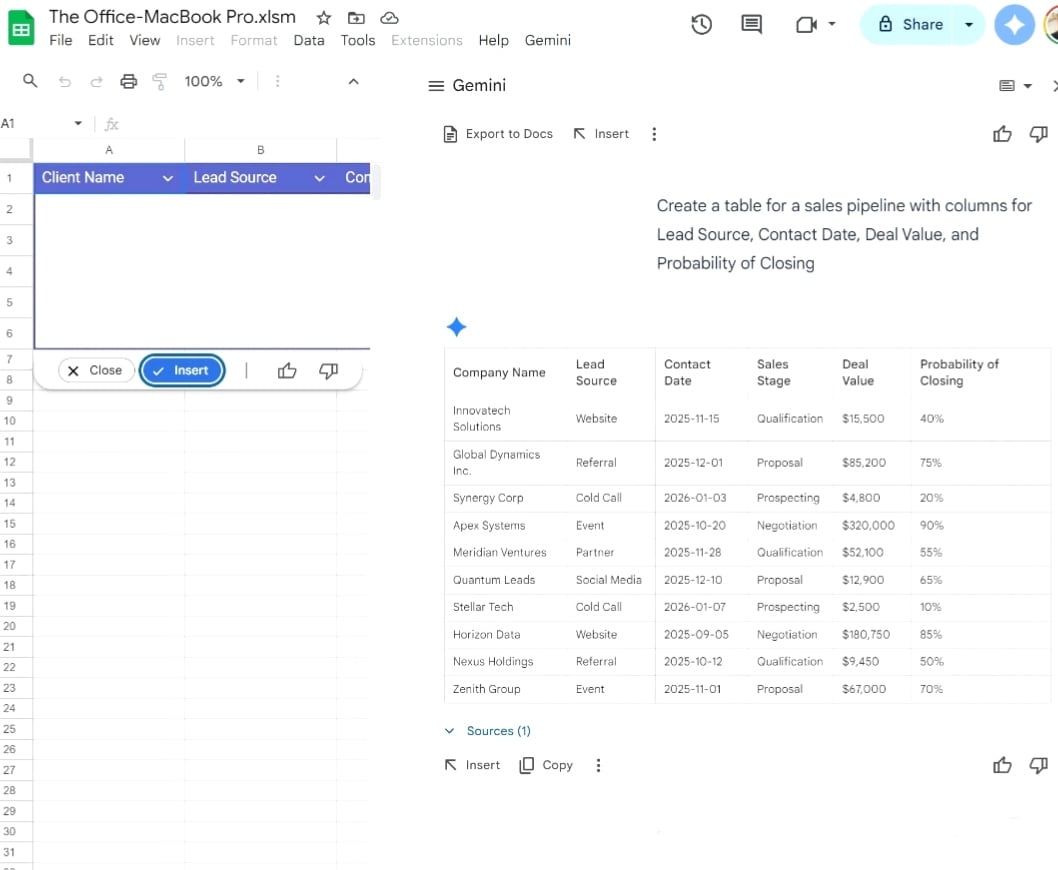Open the Data menu
Image resolution: width=1058 pixels, height=870 pixels.
coord(309,40)
